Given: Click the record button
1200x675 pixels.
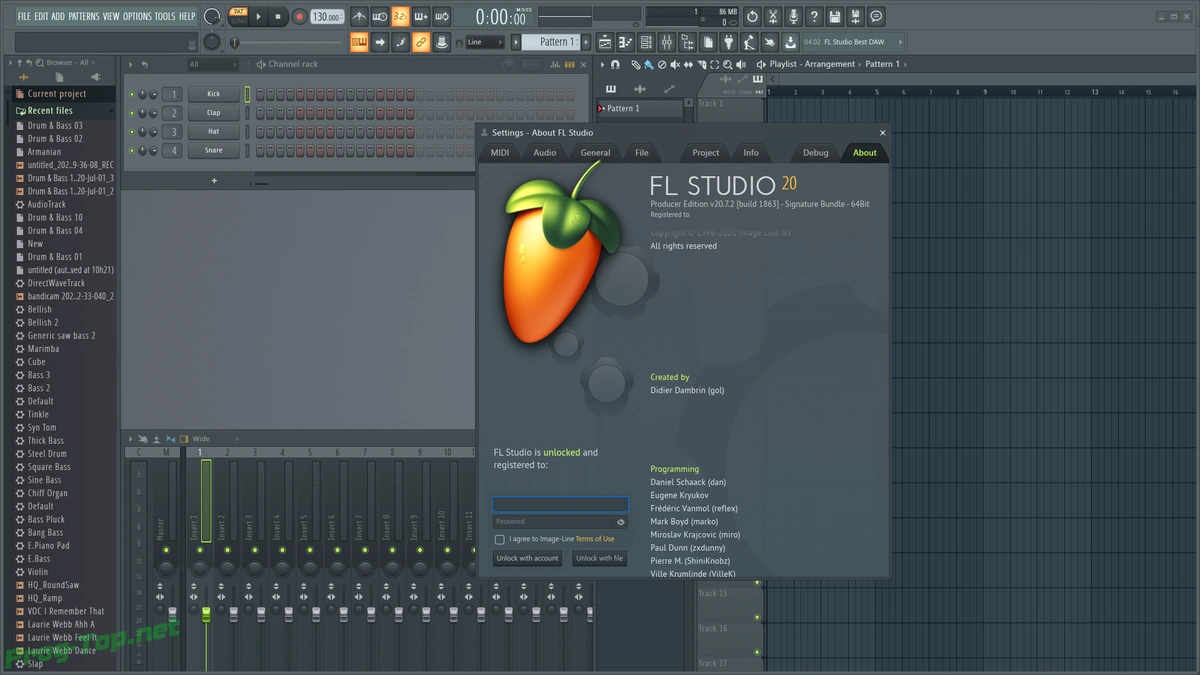Looking at the screenshot, I should 299,16.
